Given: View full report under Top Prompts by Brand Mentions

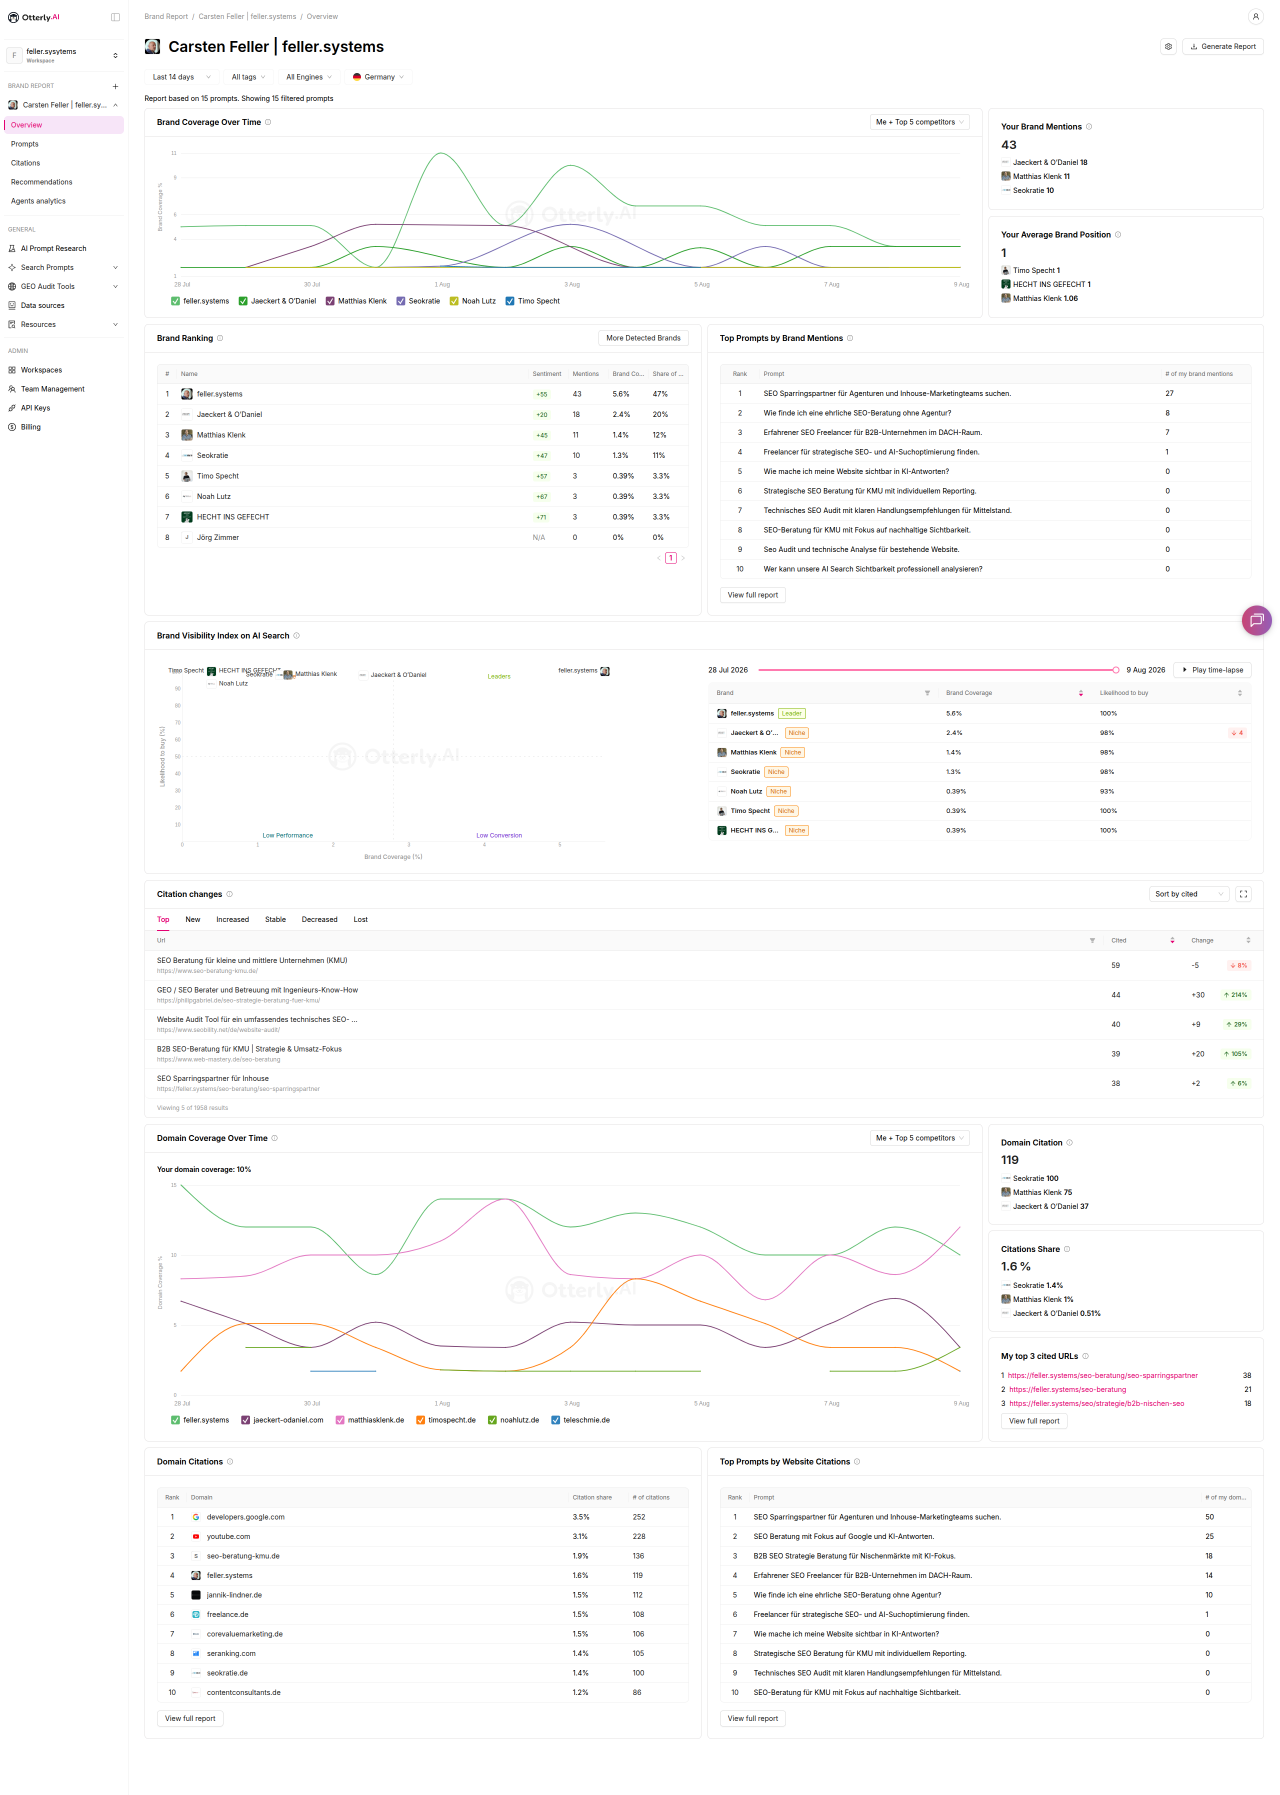Looking at the screenshot, I should tap(752, 595).
